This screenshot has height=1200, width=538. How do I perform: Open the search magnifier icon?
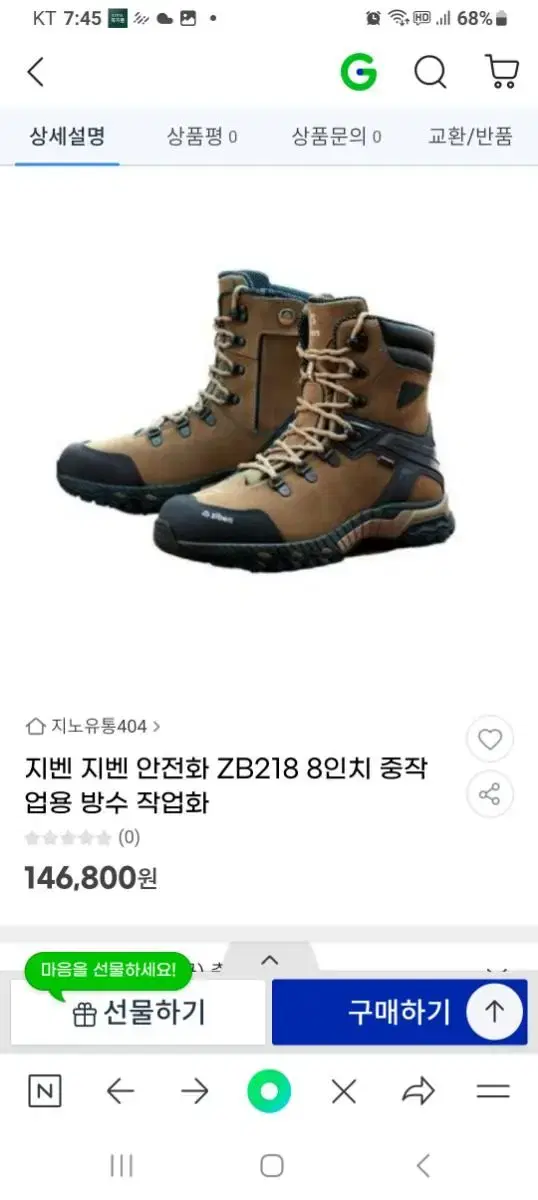pos(430,72)
